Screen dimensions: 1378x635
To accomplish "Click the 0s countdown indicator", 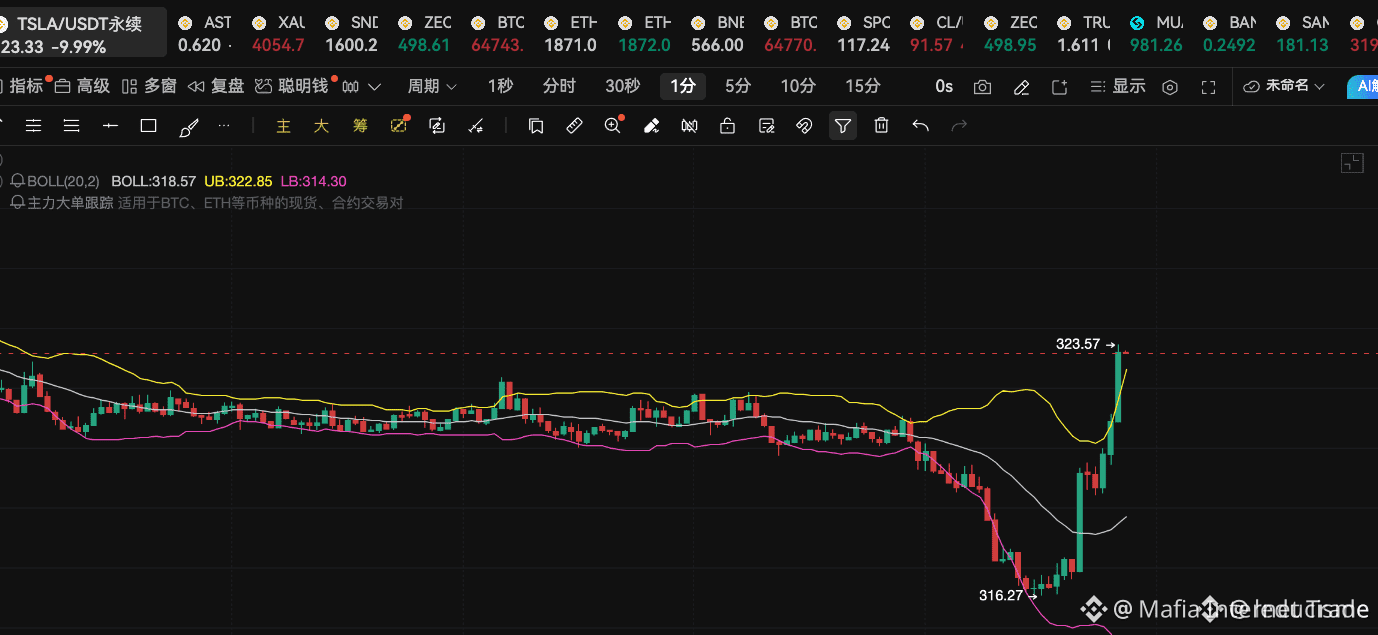I will click(944, 87).
